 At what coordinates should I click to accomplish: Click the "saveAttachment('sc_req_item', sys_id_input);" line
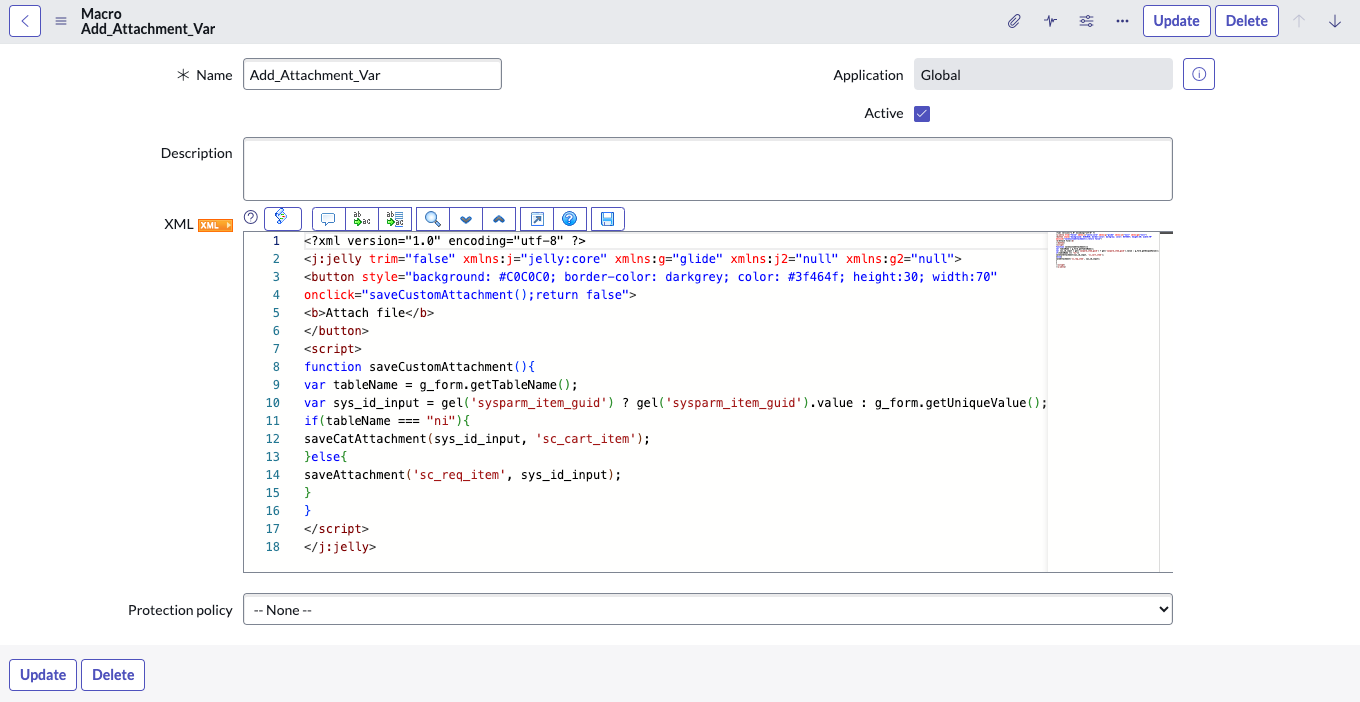[463, 475]
